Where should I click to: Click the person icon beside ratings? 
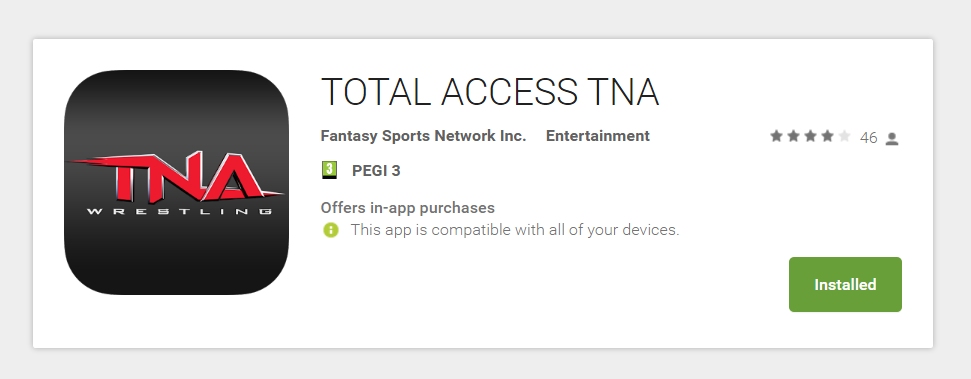892,139
